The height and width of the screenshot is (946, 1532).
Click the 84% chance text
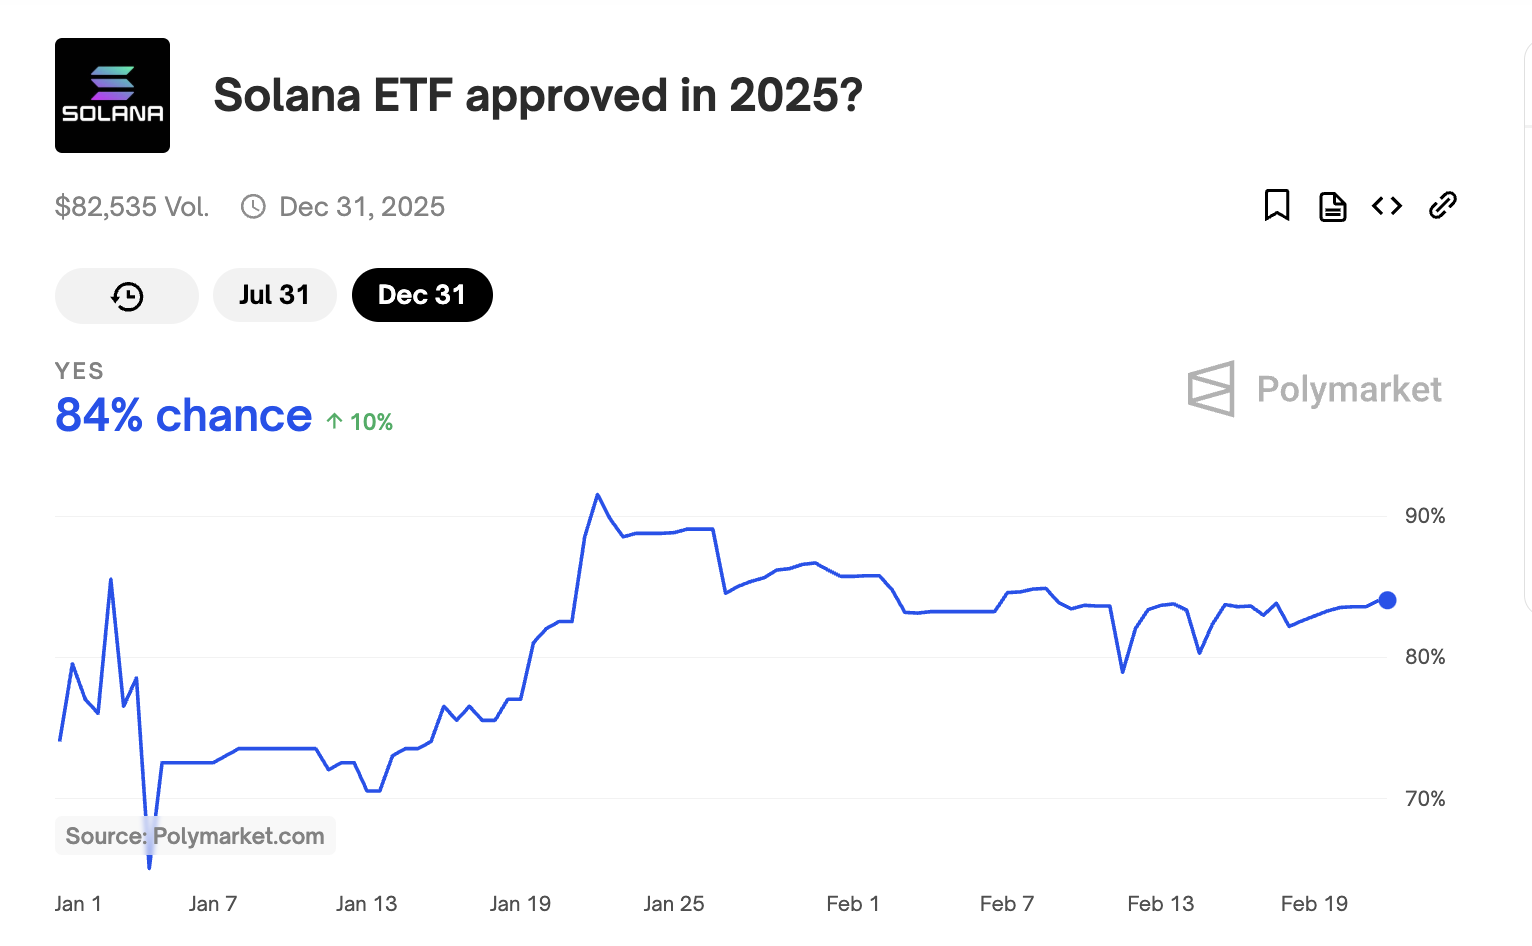click(x=184, y=416)
